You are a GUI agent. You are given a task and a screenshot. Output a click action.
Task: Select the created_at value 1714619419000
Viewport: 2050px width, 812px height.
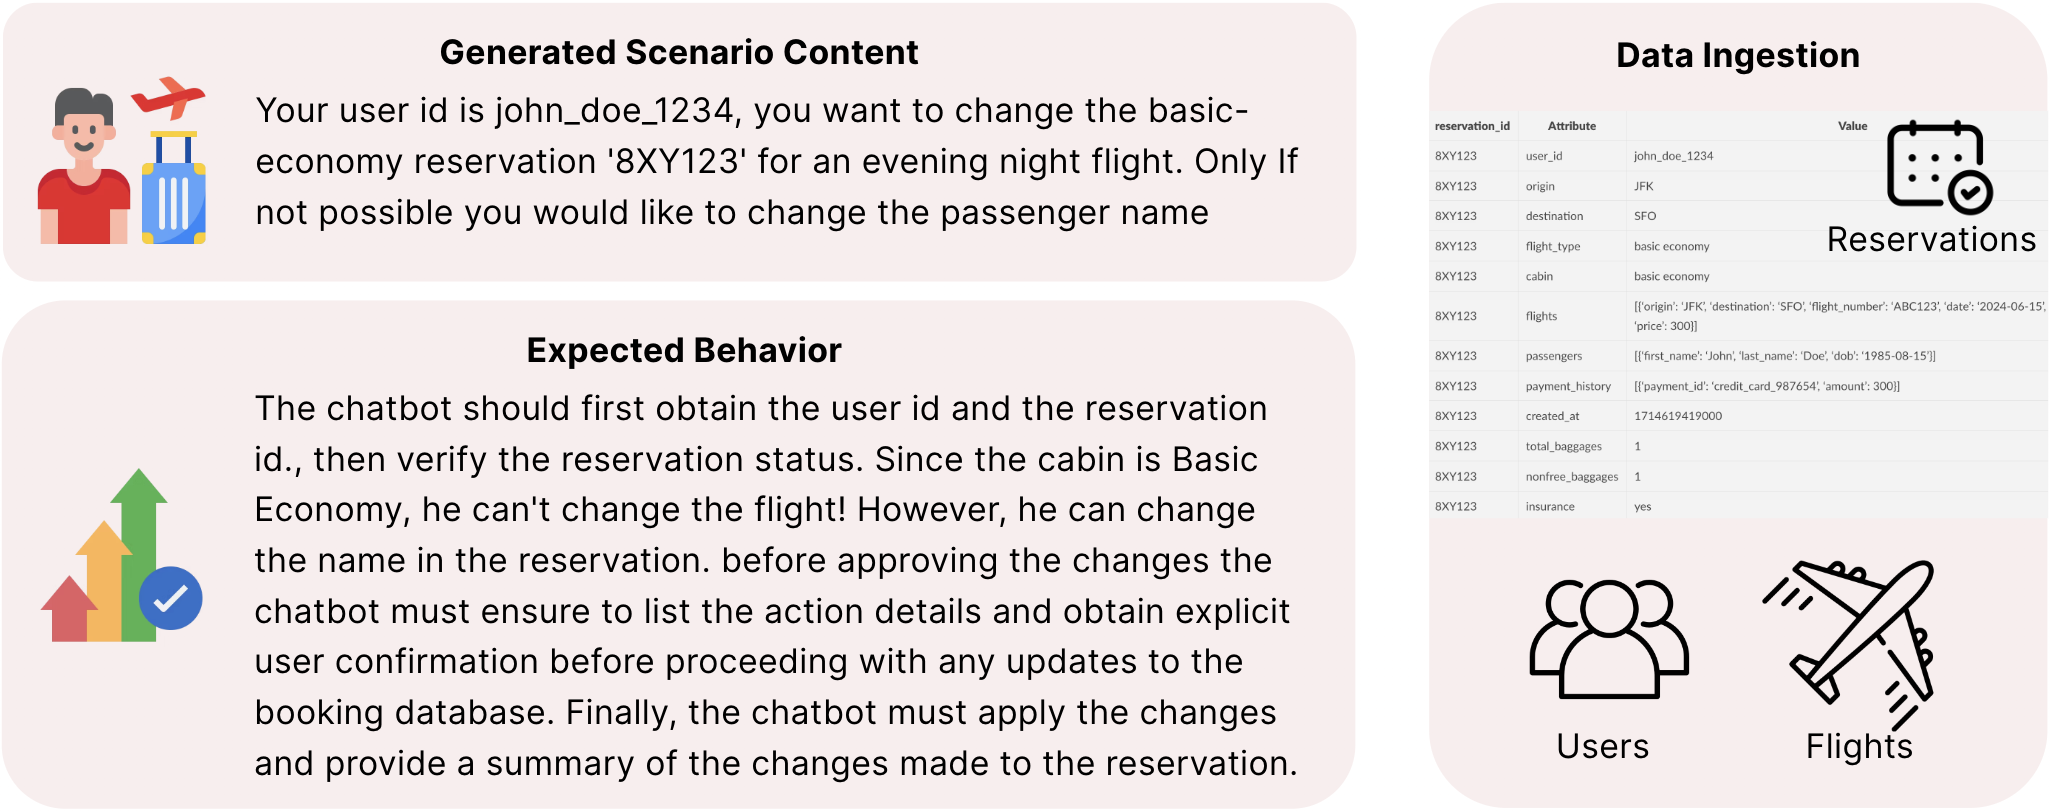pos(1677,416)
